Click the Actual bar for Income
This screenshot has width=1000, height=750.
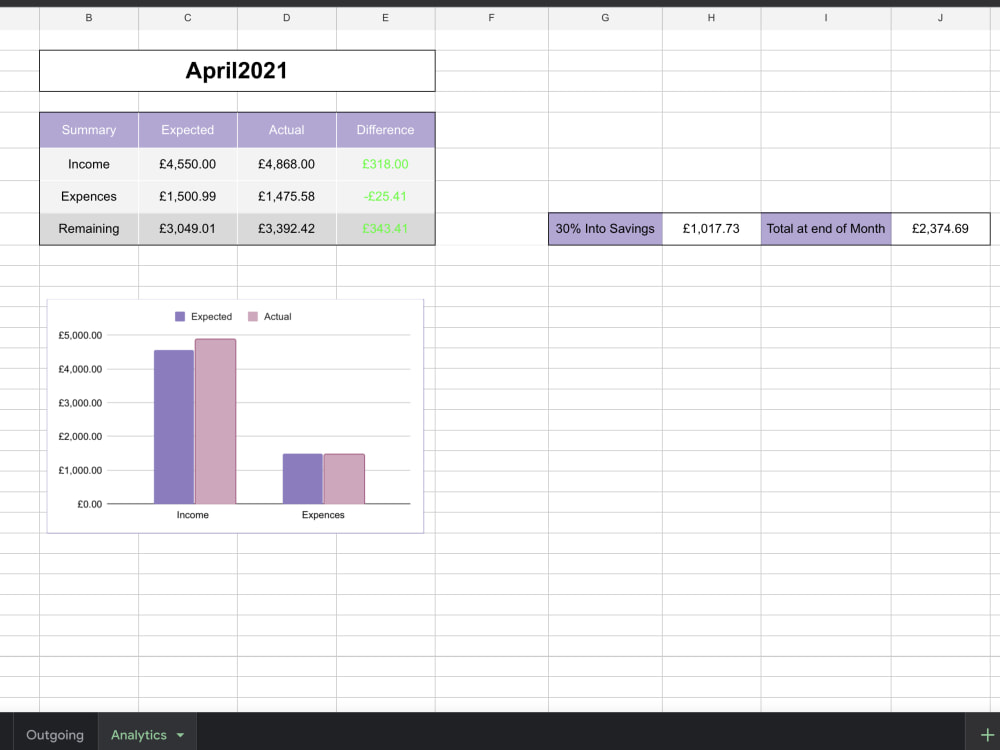(213, 420)
